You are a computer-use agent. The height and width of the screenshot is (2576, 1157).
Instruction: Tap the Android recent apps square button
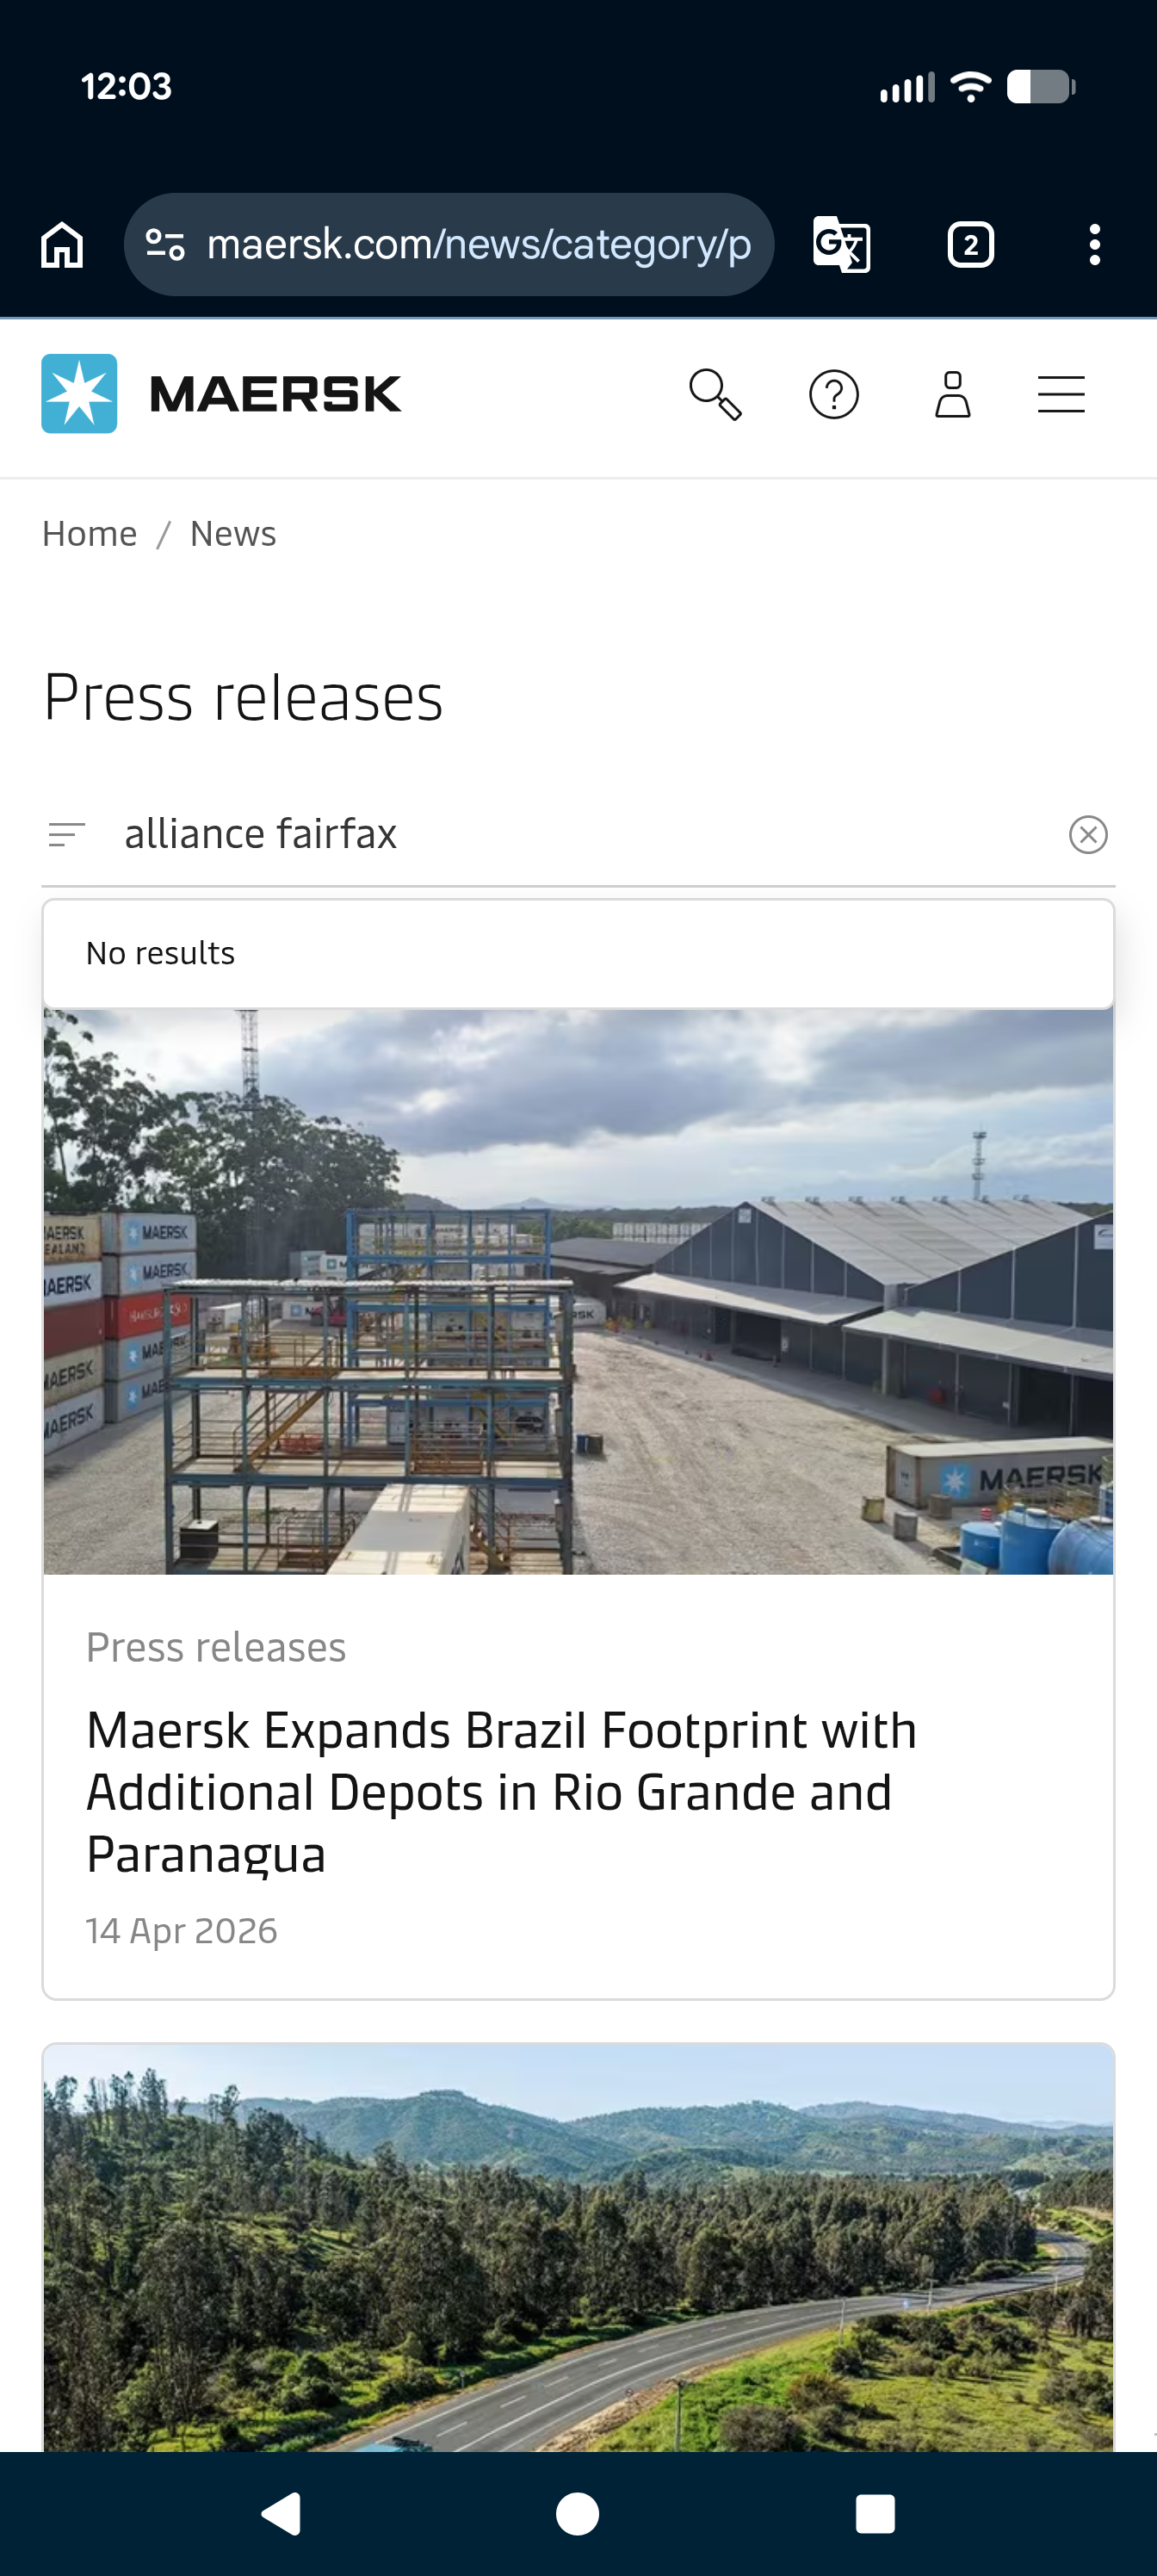pyautogui.click(x=875, y=2513)
